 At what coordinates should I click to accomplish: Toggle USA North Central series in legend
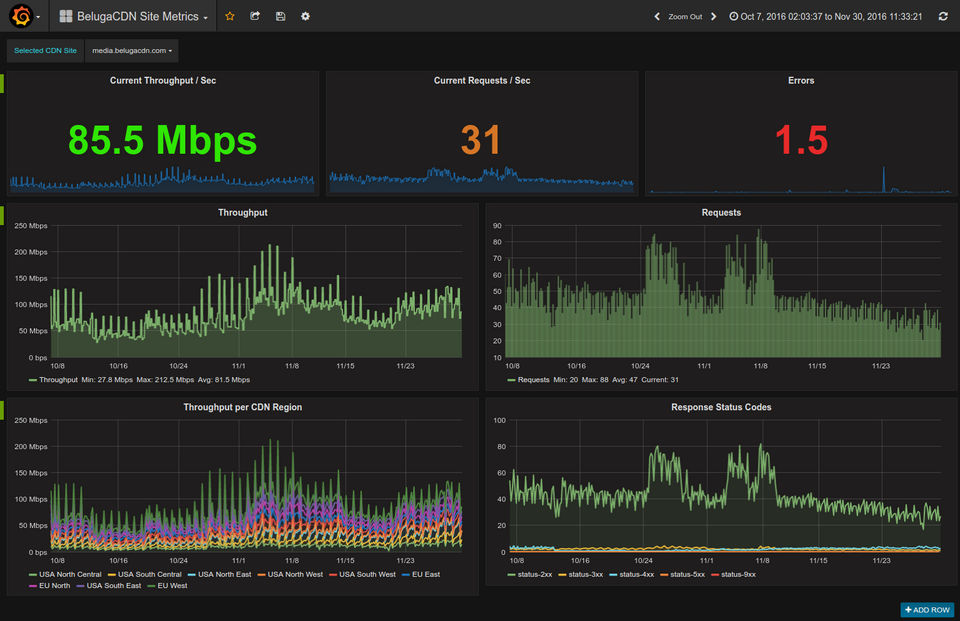[70, 574]
